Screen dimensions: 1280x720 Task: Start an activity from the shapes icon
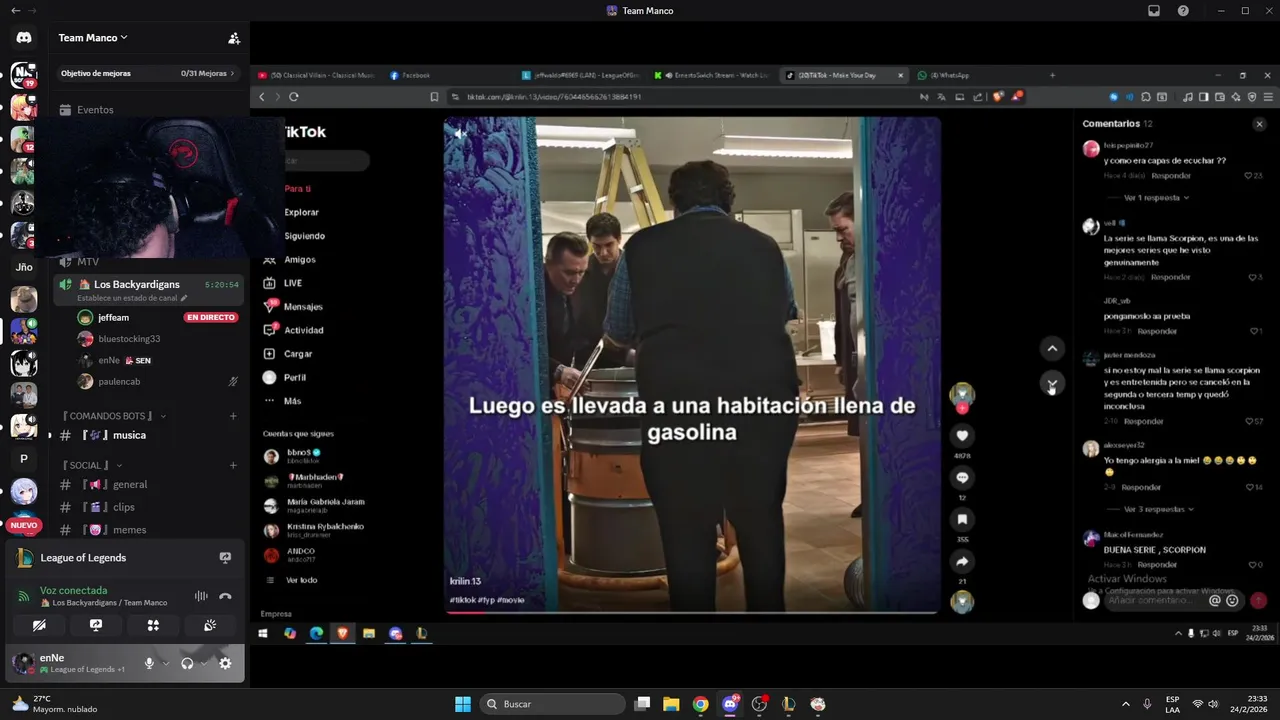point(153,625)
